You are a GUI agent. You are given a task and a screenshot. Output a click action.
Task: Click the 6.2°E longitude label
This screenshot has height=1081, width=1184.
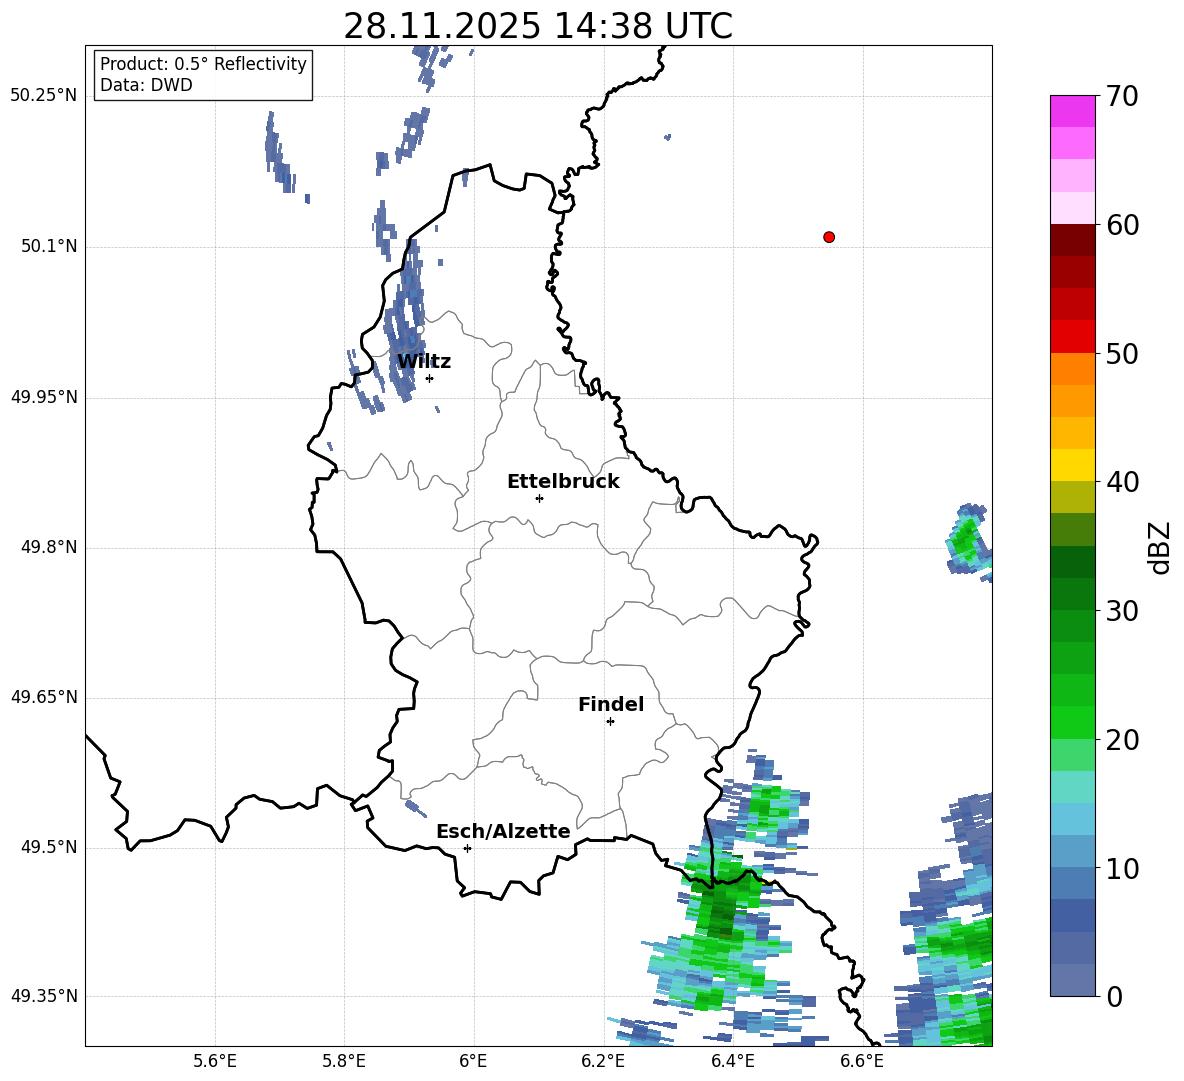click(x=603, y=1061)
